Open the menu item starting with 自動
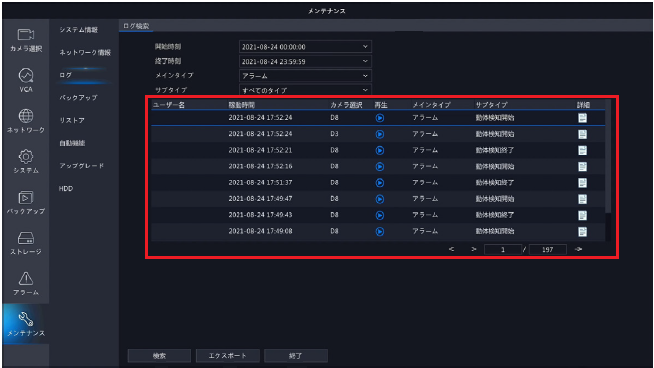The image size is (654, 368). [72, 143]
